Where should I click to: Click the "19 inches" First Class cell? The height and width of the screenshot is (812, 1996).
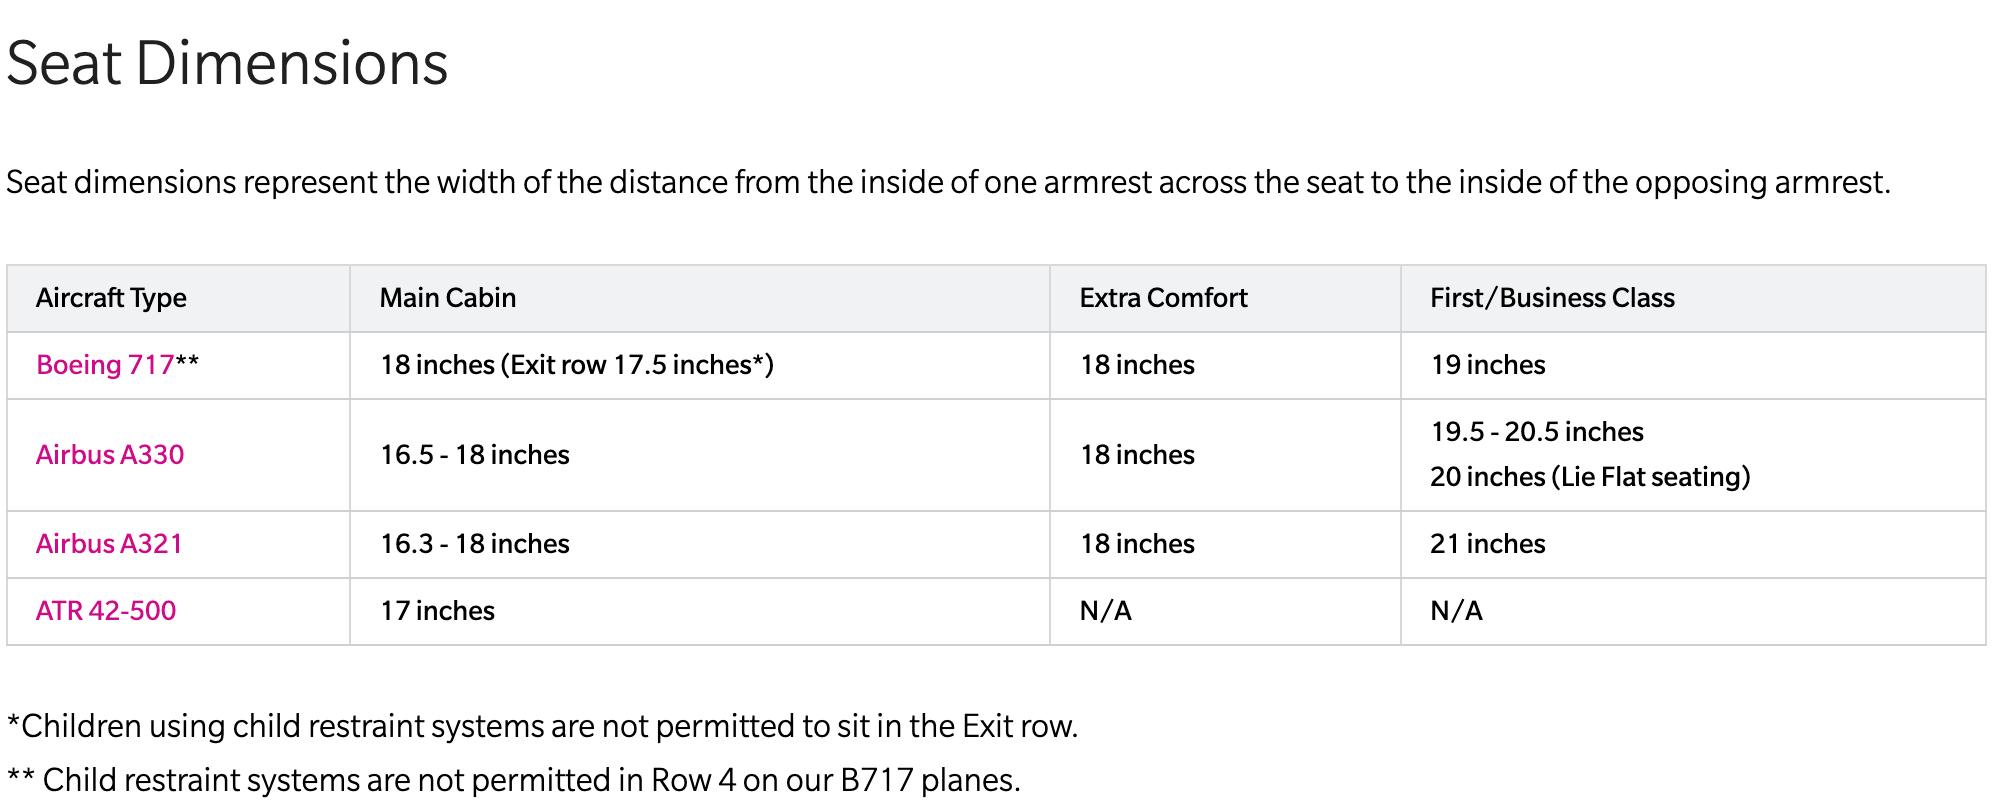click(x=1487, y=365)
